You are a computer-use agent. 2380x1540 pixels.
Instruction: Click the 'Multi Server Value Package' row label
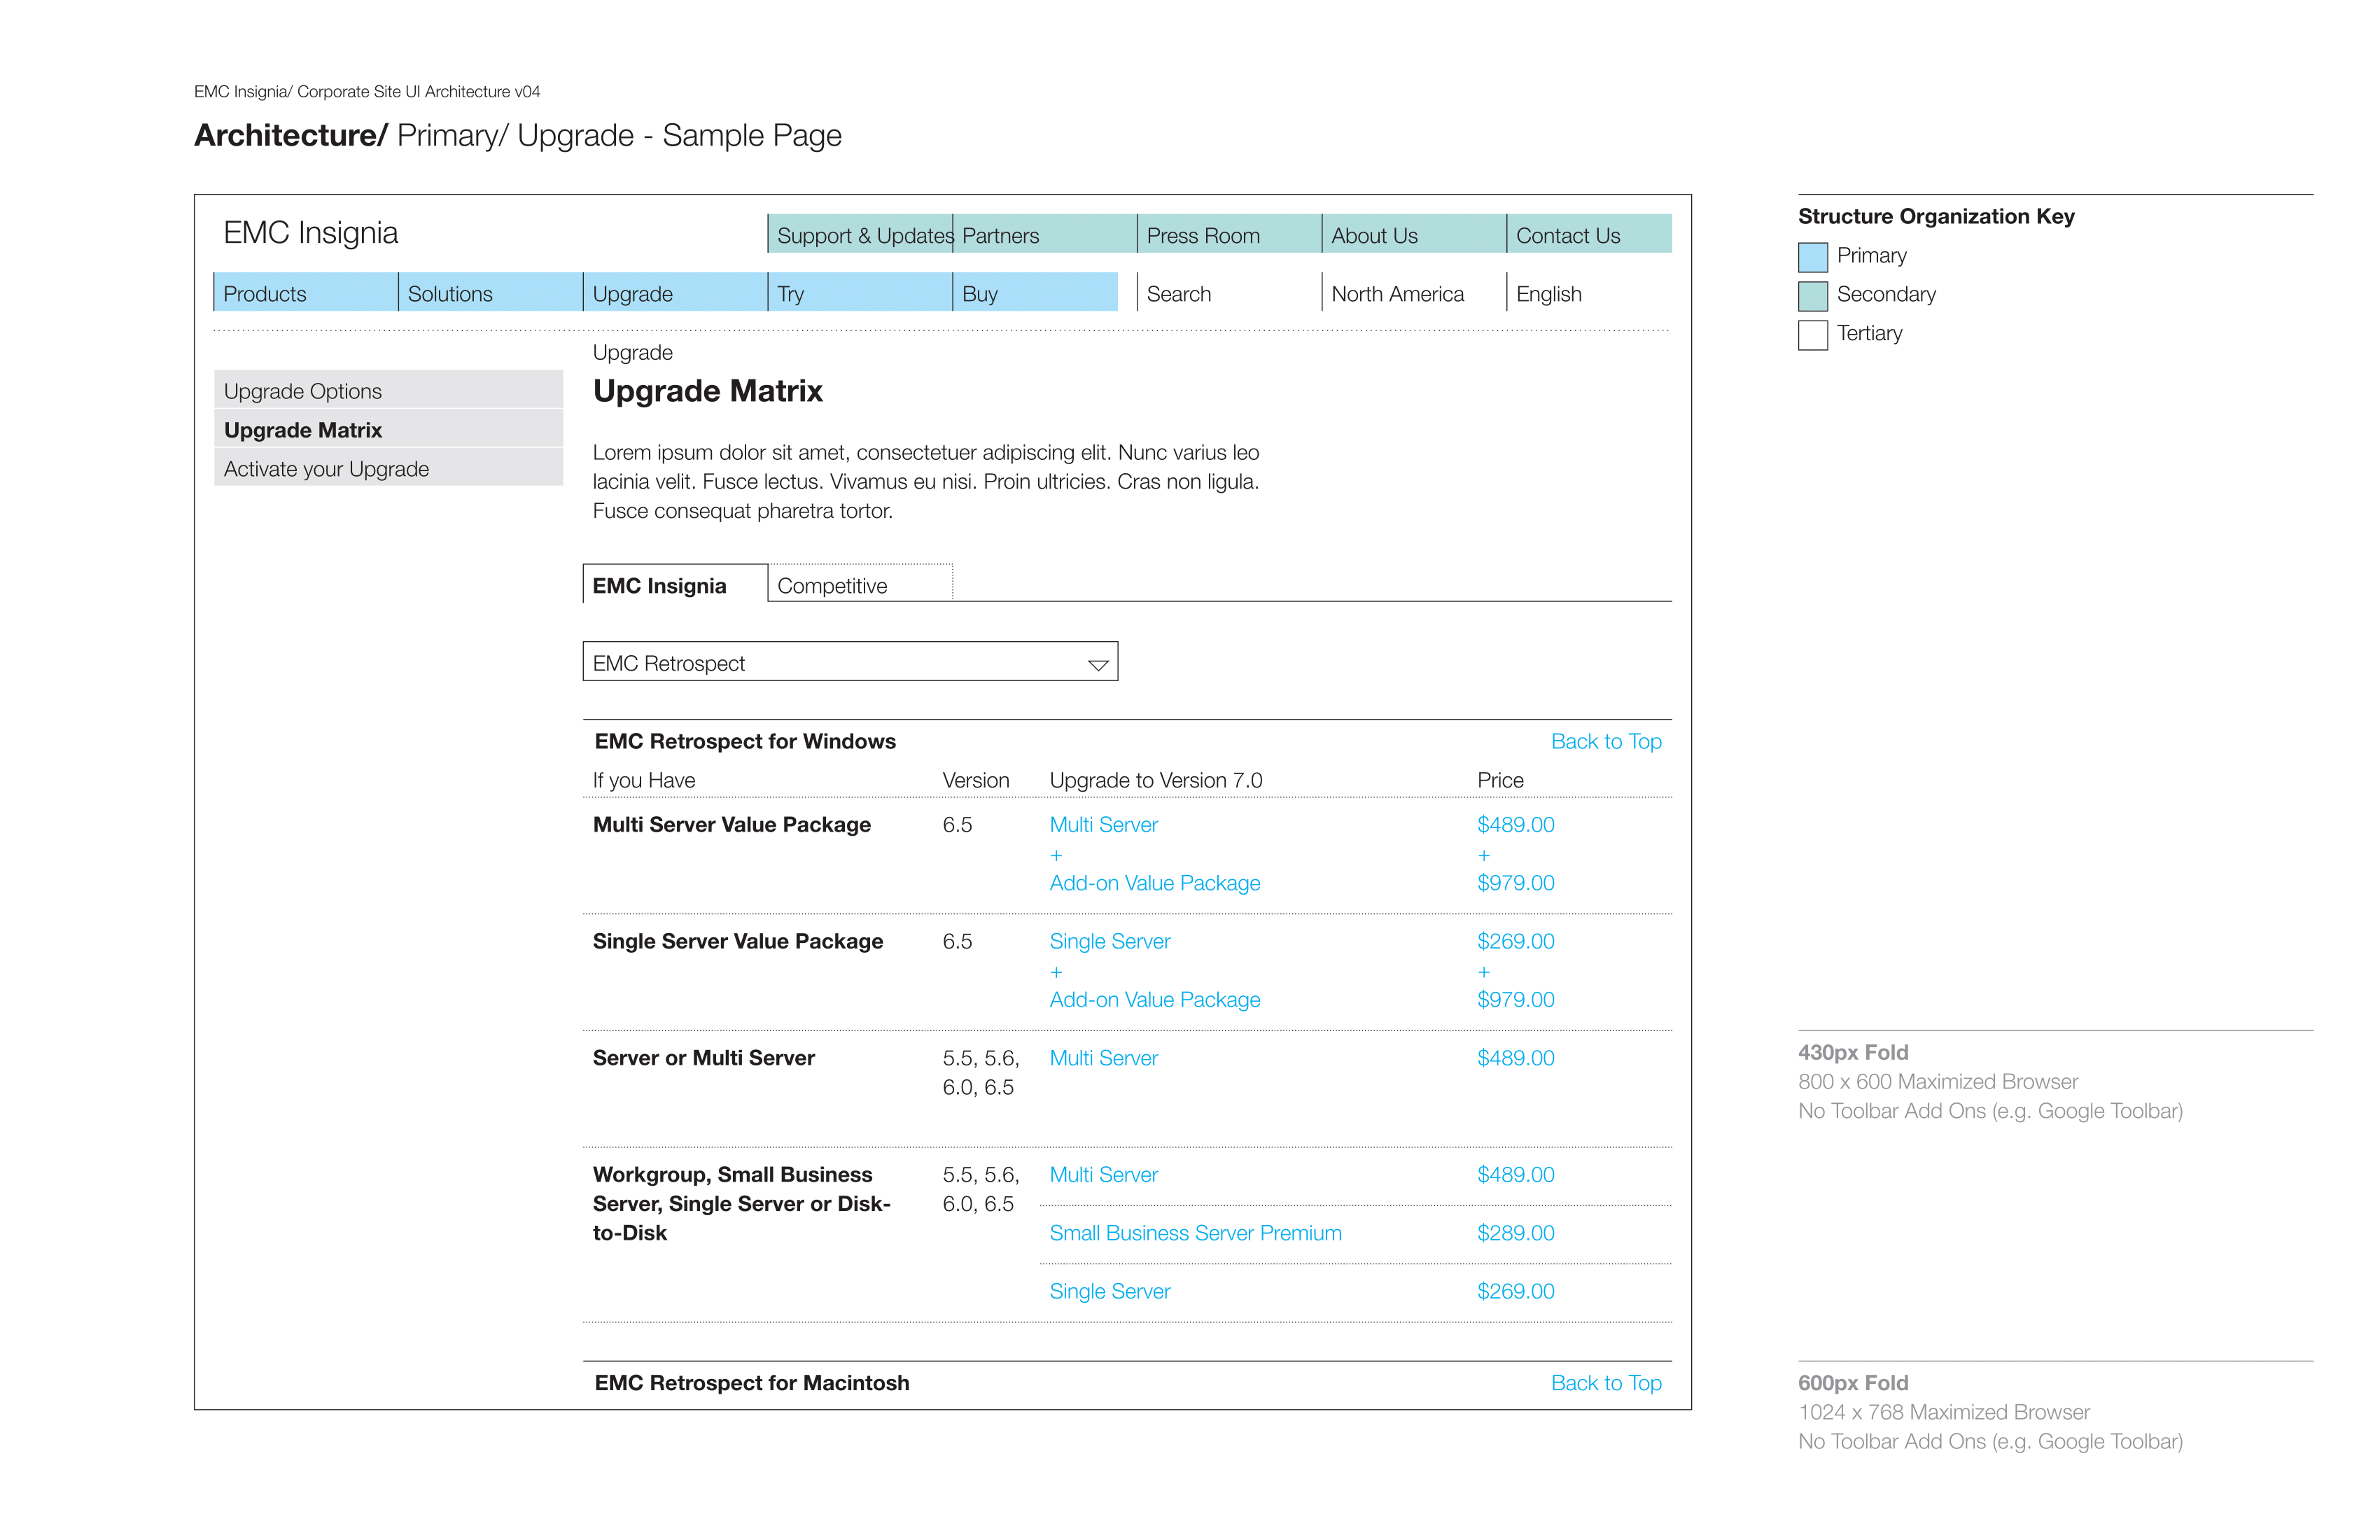[731, 825]
